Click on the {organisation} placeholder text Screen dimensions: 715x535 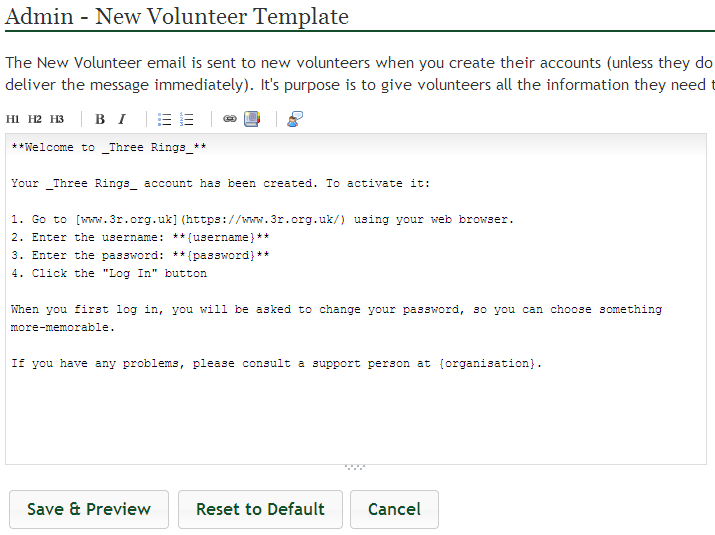click(x=487, y=364)
